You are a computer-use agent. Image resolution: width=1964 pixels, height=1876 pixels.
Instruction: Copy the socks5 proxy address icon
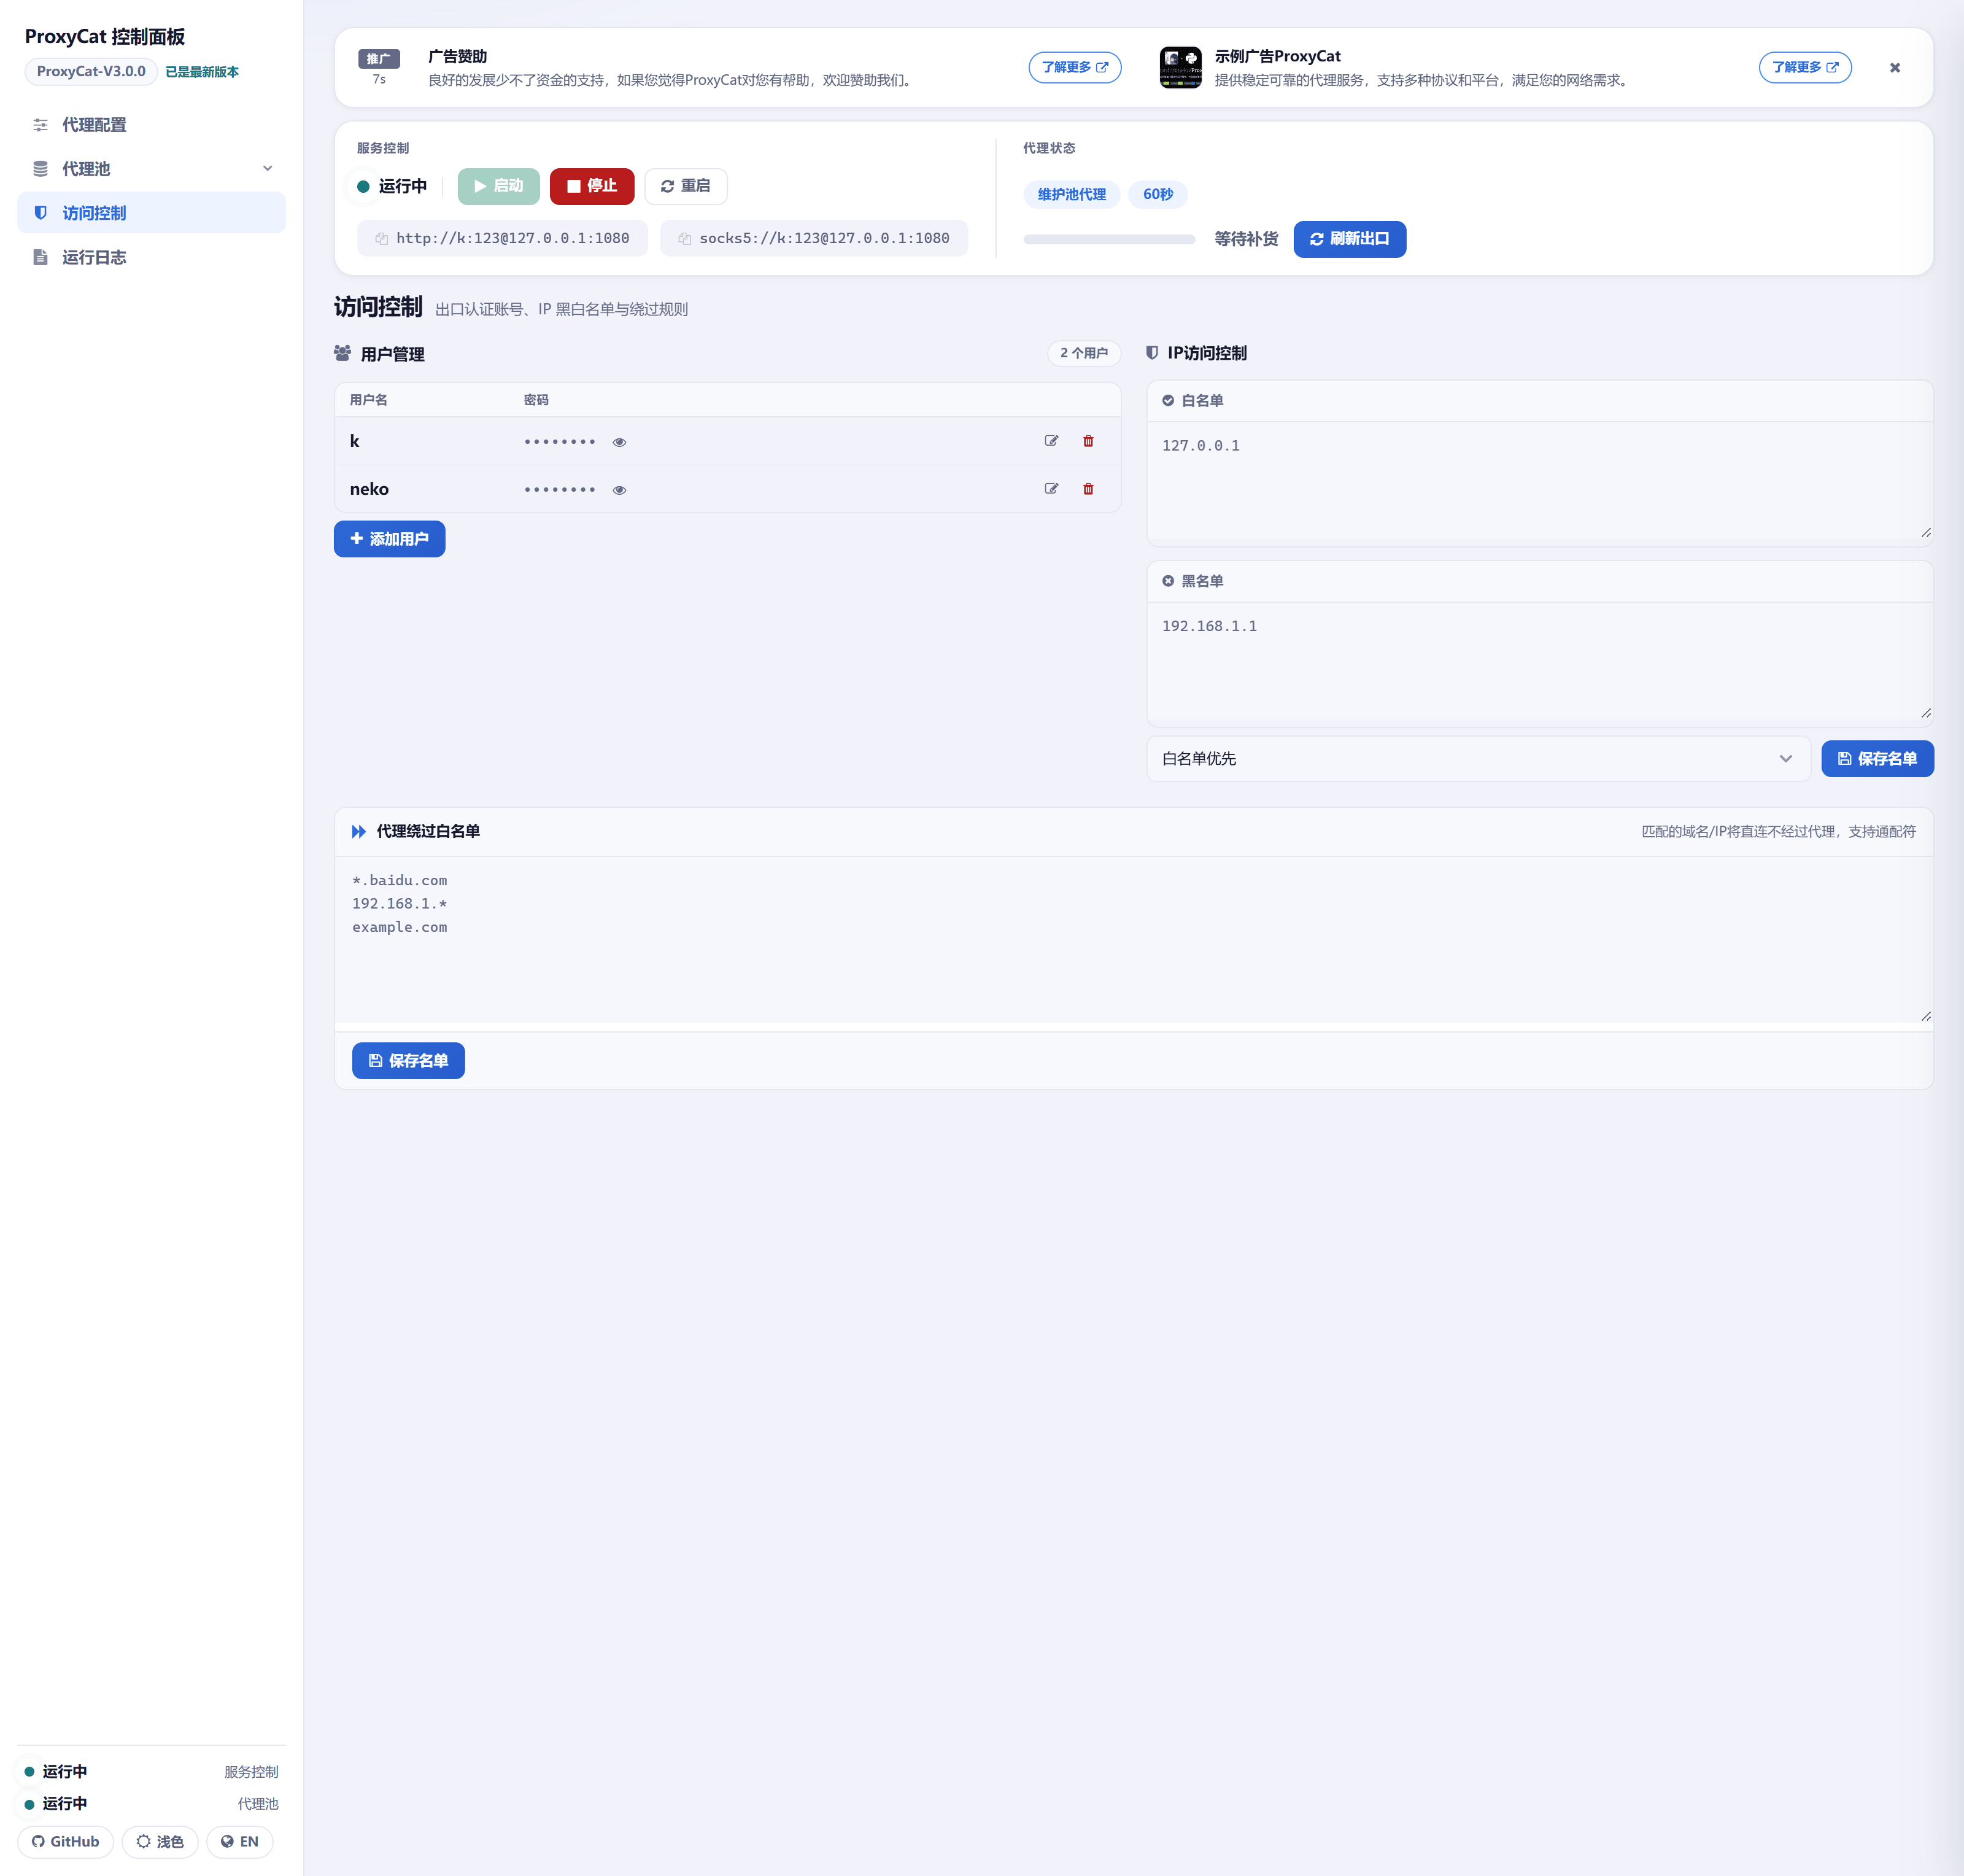pos(685,238)
